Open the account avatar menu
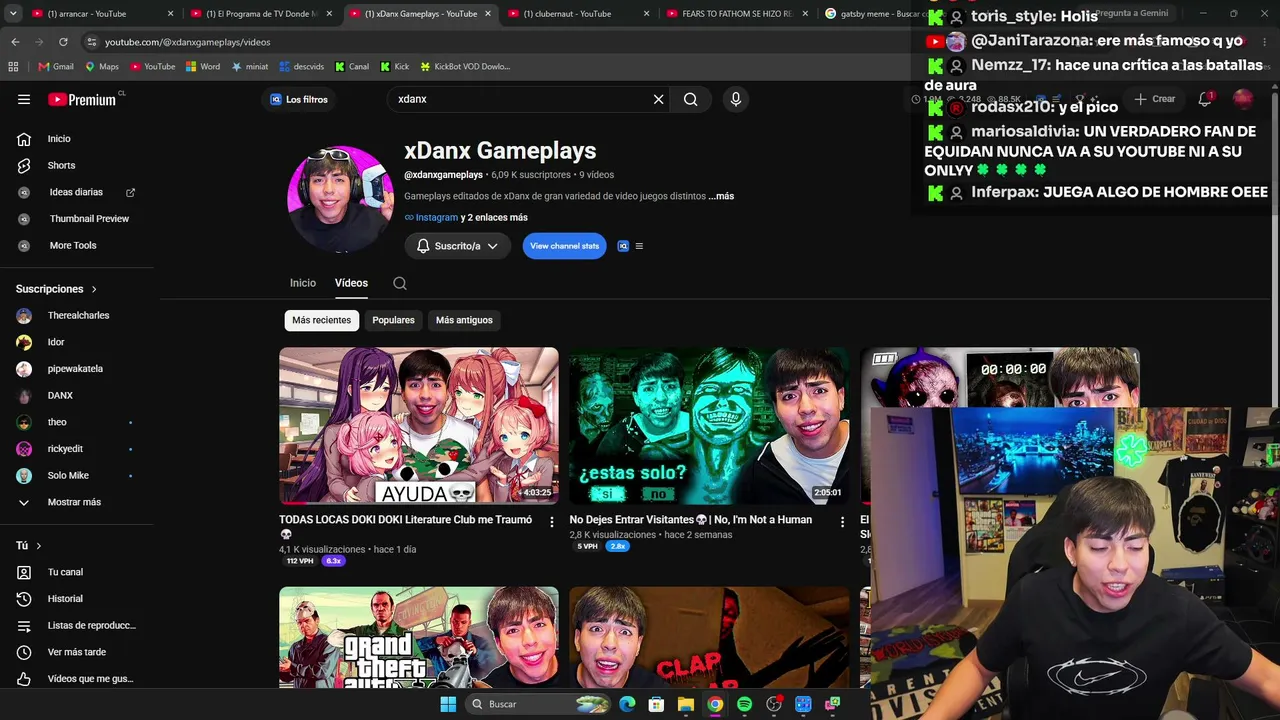The image size is (1280, 720). tap(1243, 99)
